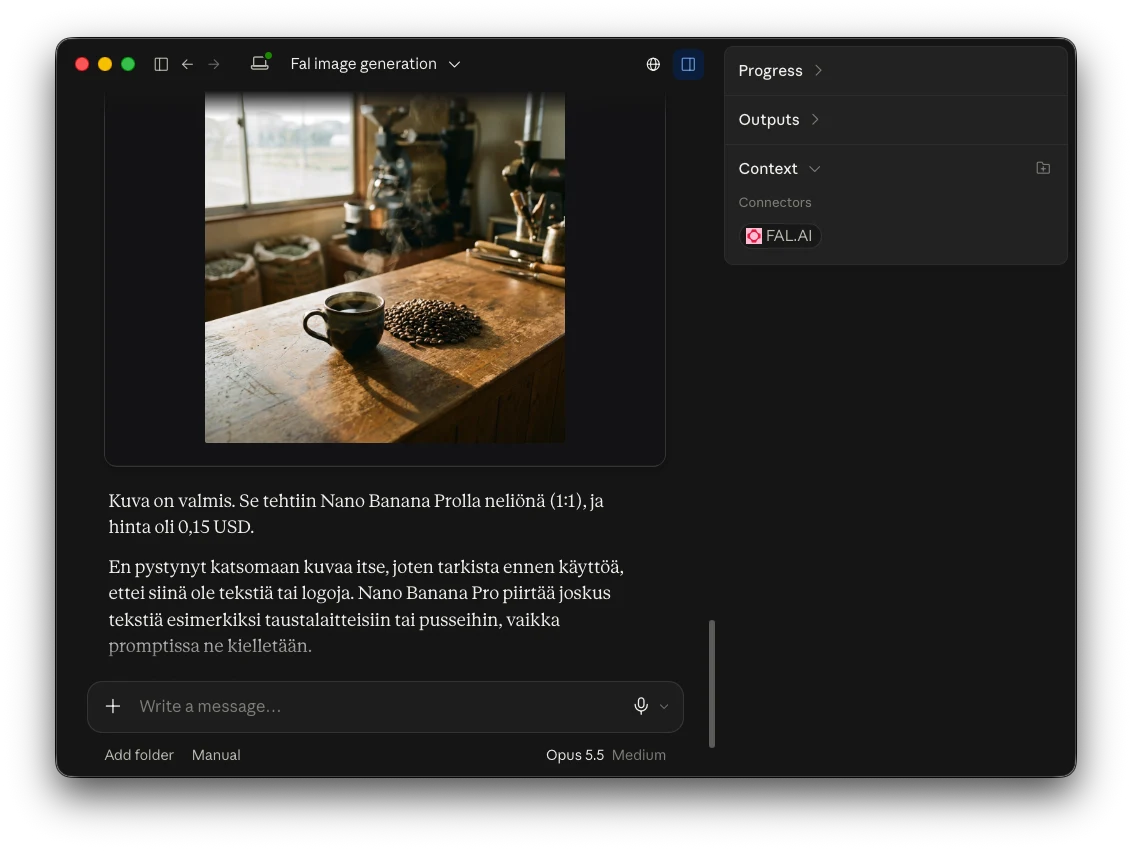Screen dimensions: 1132x851
Task: Click the add folder icon in Context
Action: point(1043,168)
